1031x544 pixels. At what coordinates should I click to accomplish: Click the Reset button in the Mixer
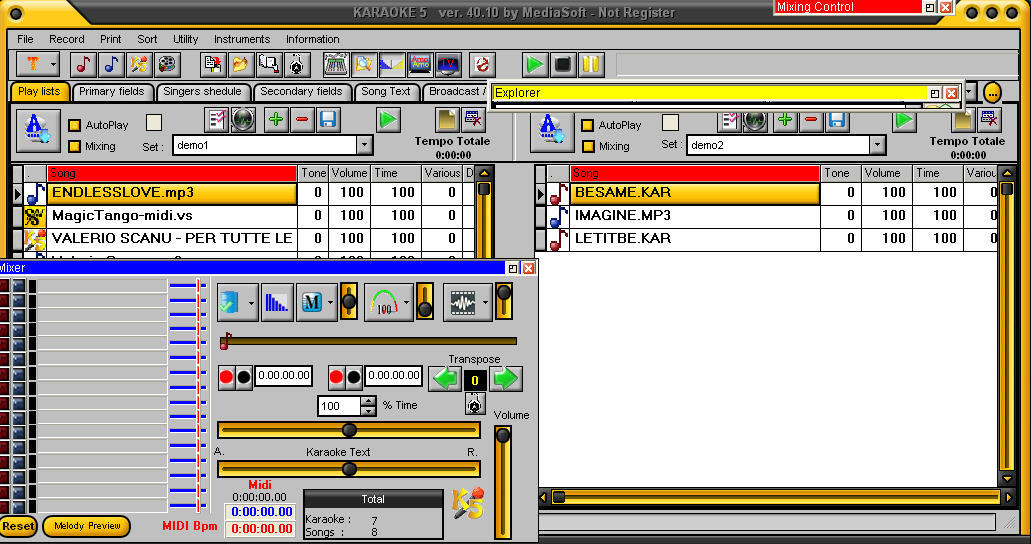pyautogui.click(x=18, y=526)
